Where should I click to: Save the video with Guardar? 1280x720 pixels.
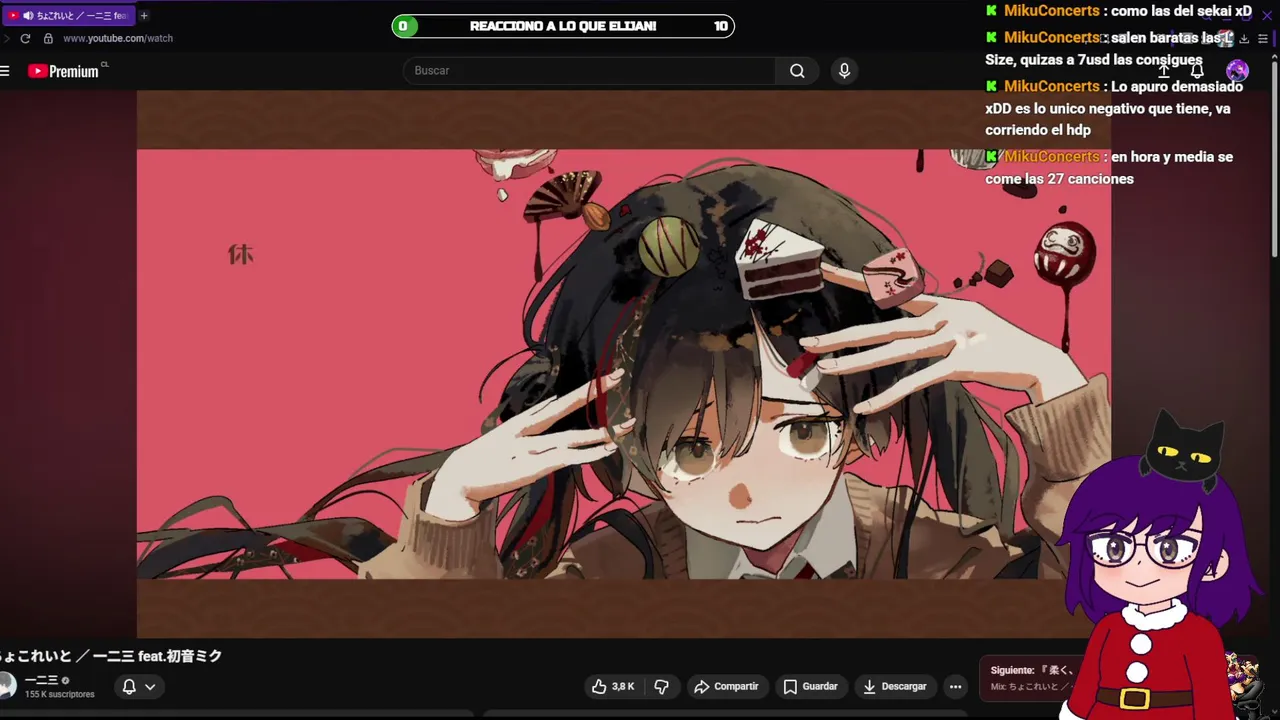coord(810,686)
